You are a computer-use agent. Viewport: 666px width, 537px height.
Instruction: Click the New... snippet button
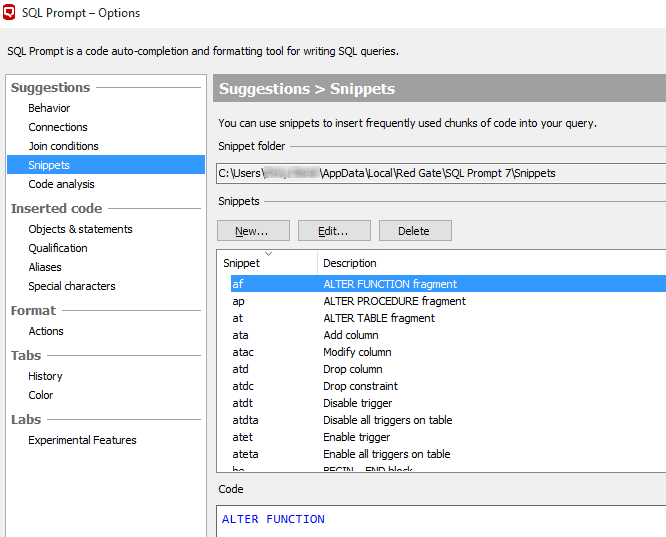(253, 231)
